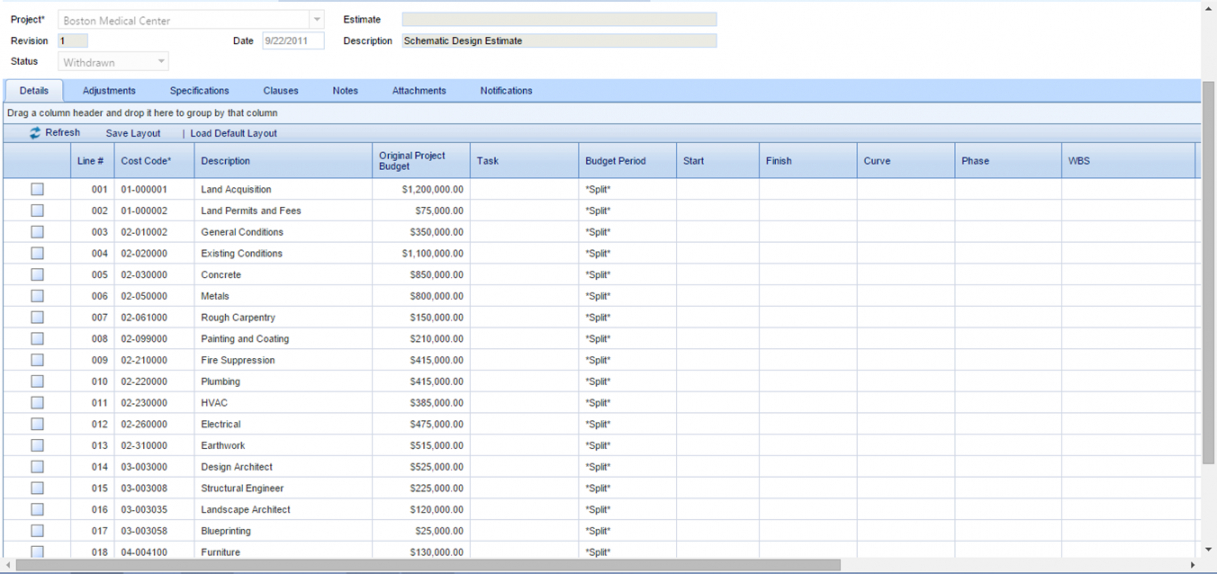
Task: Open the Specifications tab
Action: click(199, 91)
